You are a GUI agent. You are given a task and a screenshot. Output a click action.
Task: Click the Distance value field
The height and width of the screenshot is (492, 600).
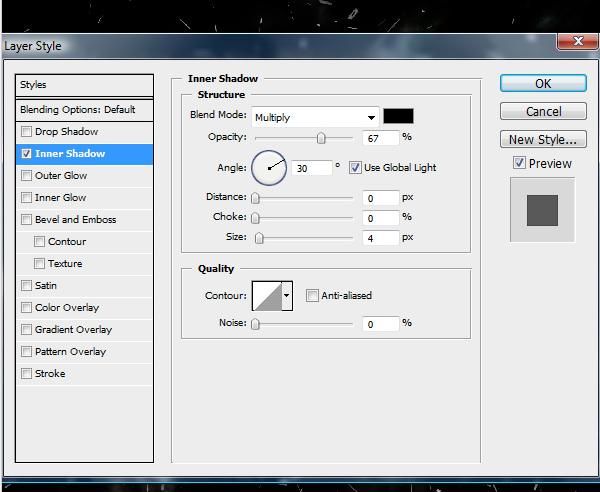[381, 198]
